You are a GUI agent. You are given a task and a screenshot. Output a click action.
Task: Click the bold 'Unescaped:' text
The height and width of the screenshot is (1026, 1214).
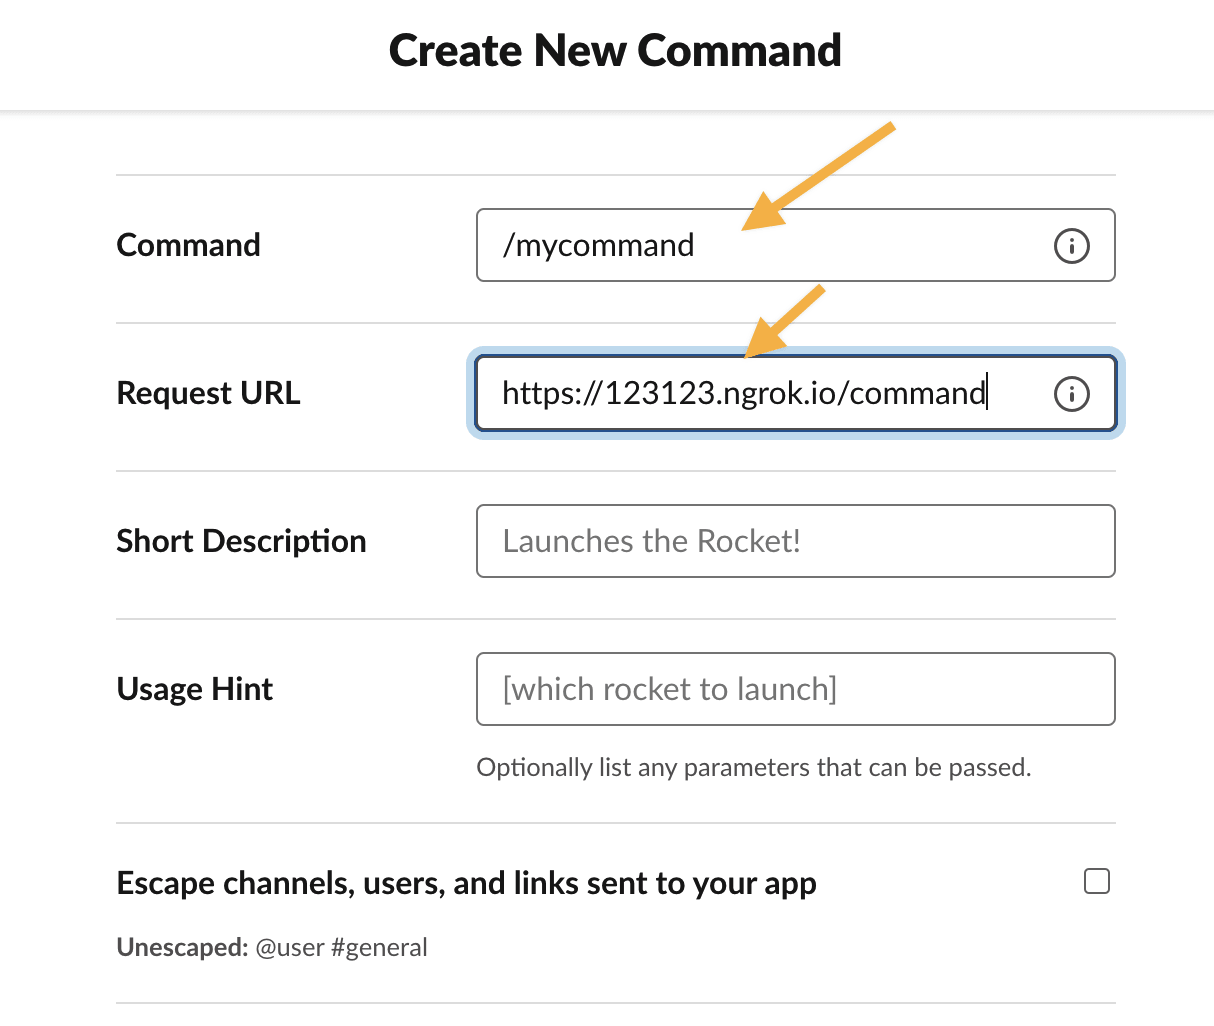182,947
